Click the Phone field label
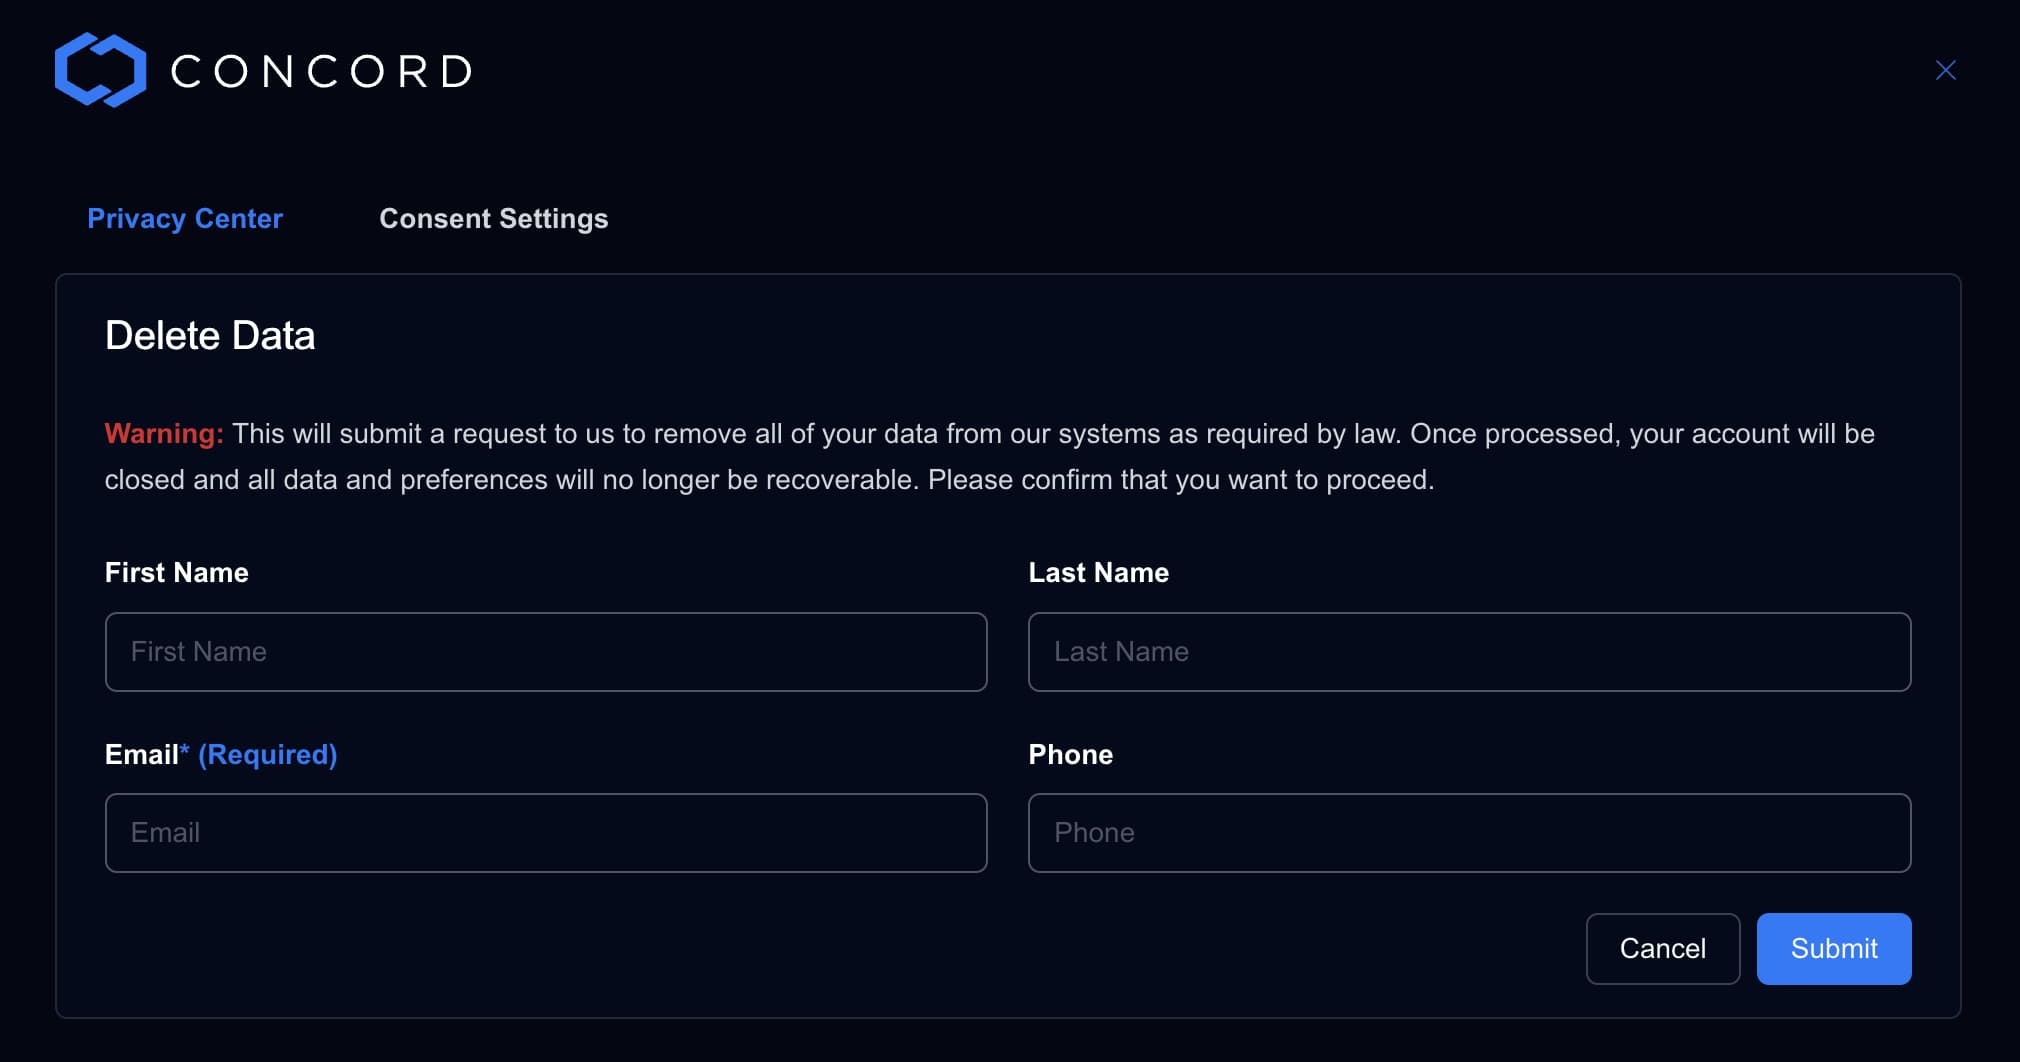Screen dimensions: 2020x1062 [x=1070, y=754]
